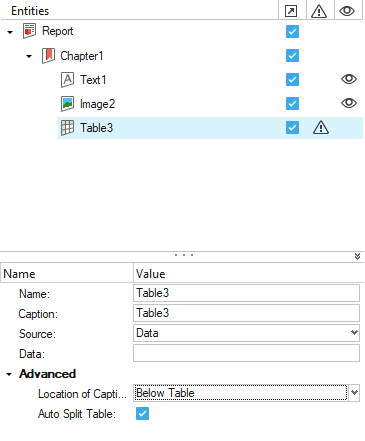Click the Text1 entity icon
This screenshot has height=441, width=365.
click(x=67, y=80)
